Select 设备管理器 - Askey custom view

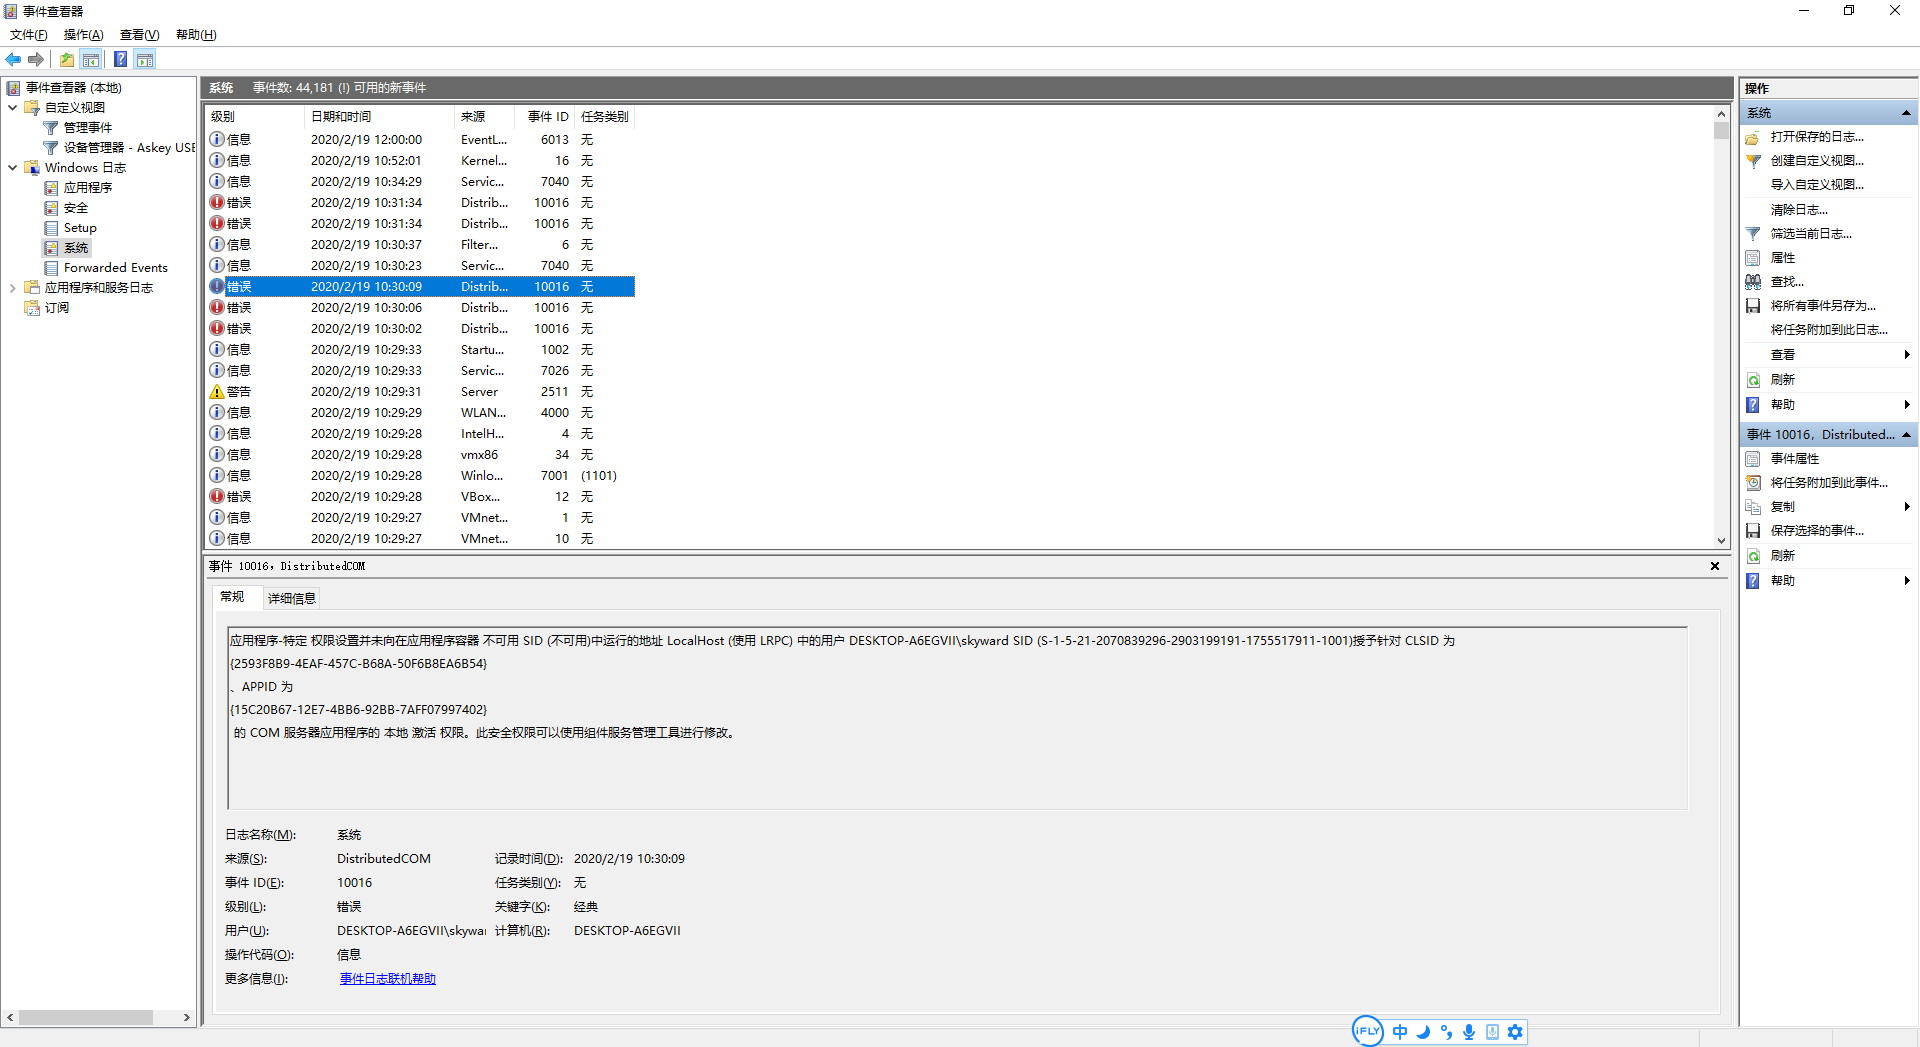click(129, 148)
